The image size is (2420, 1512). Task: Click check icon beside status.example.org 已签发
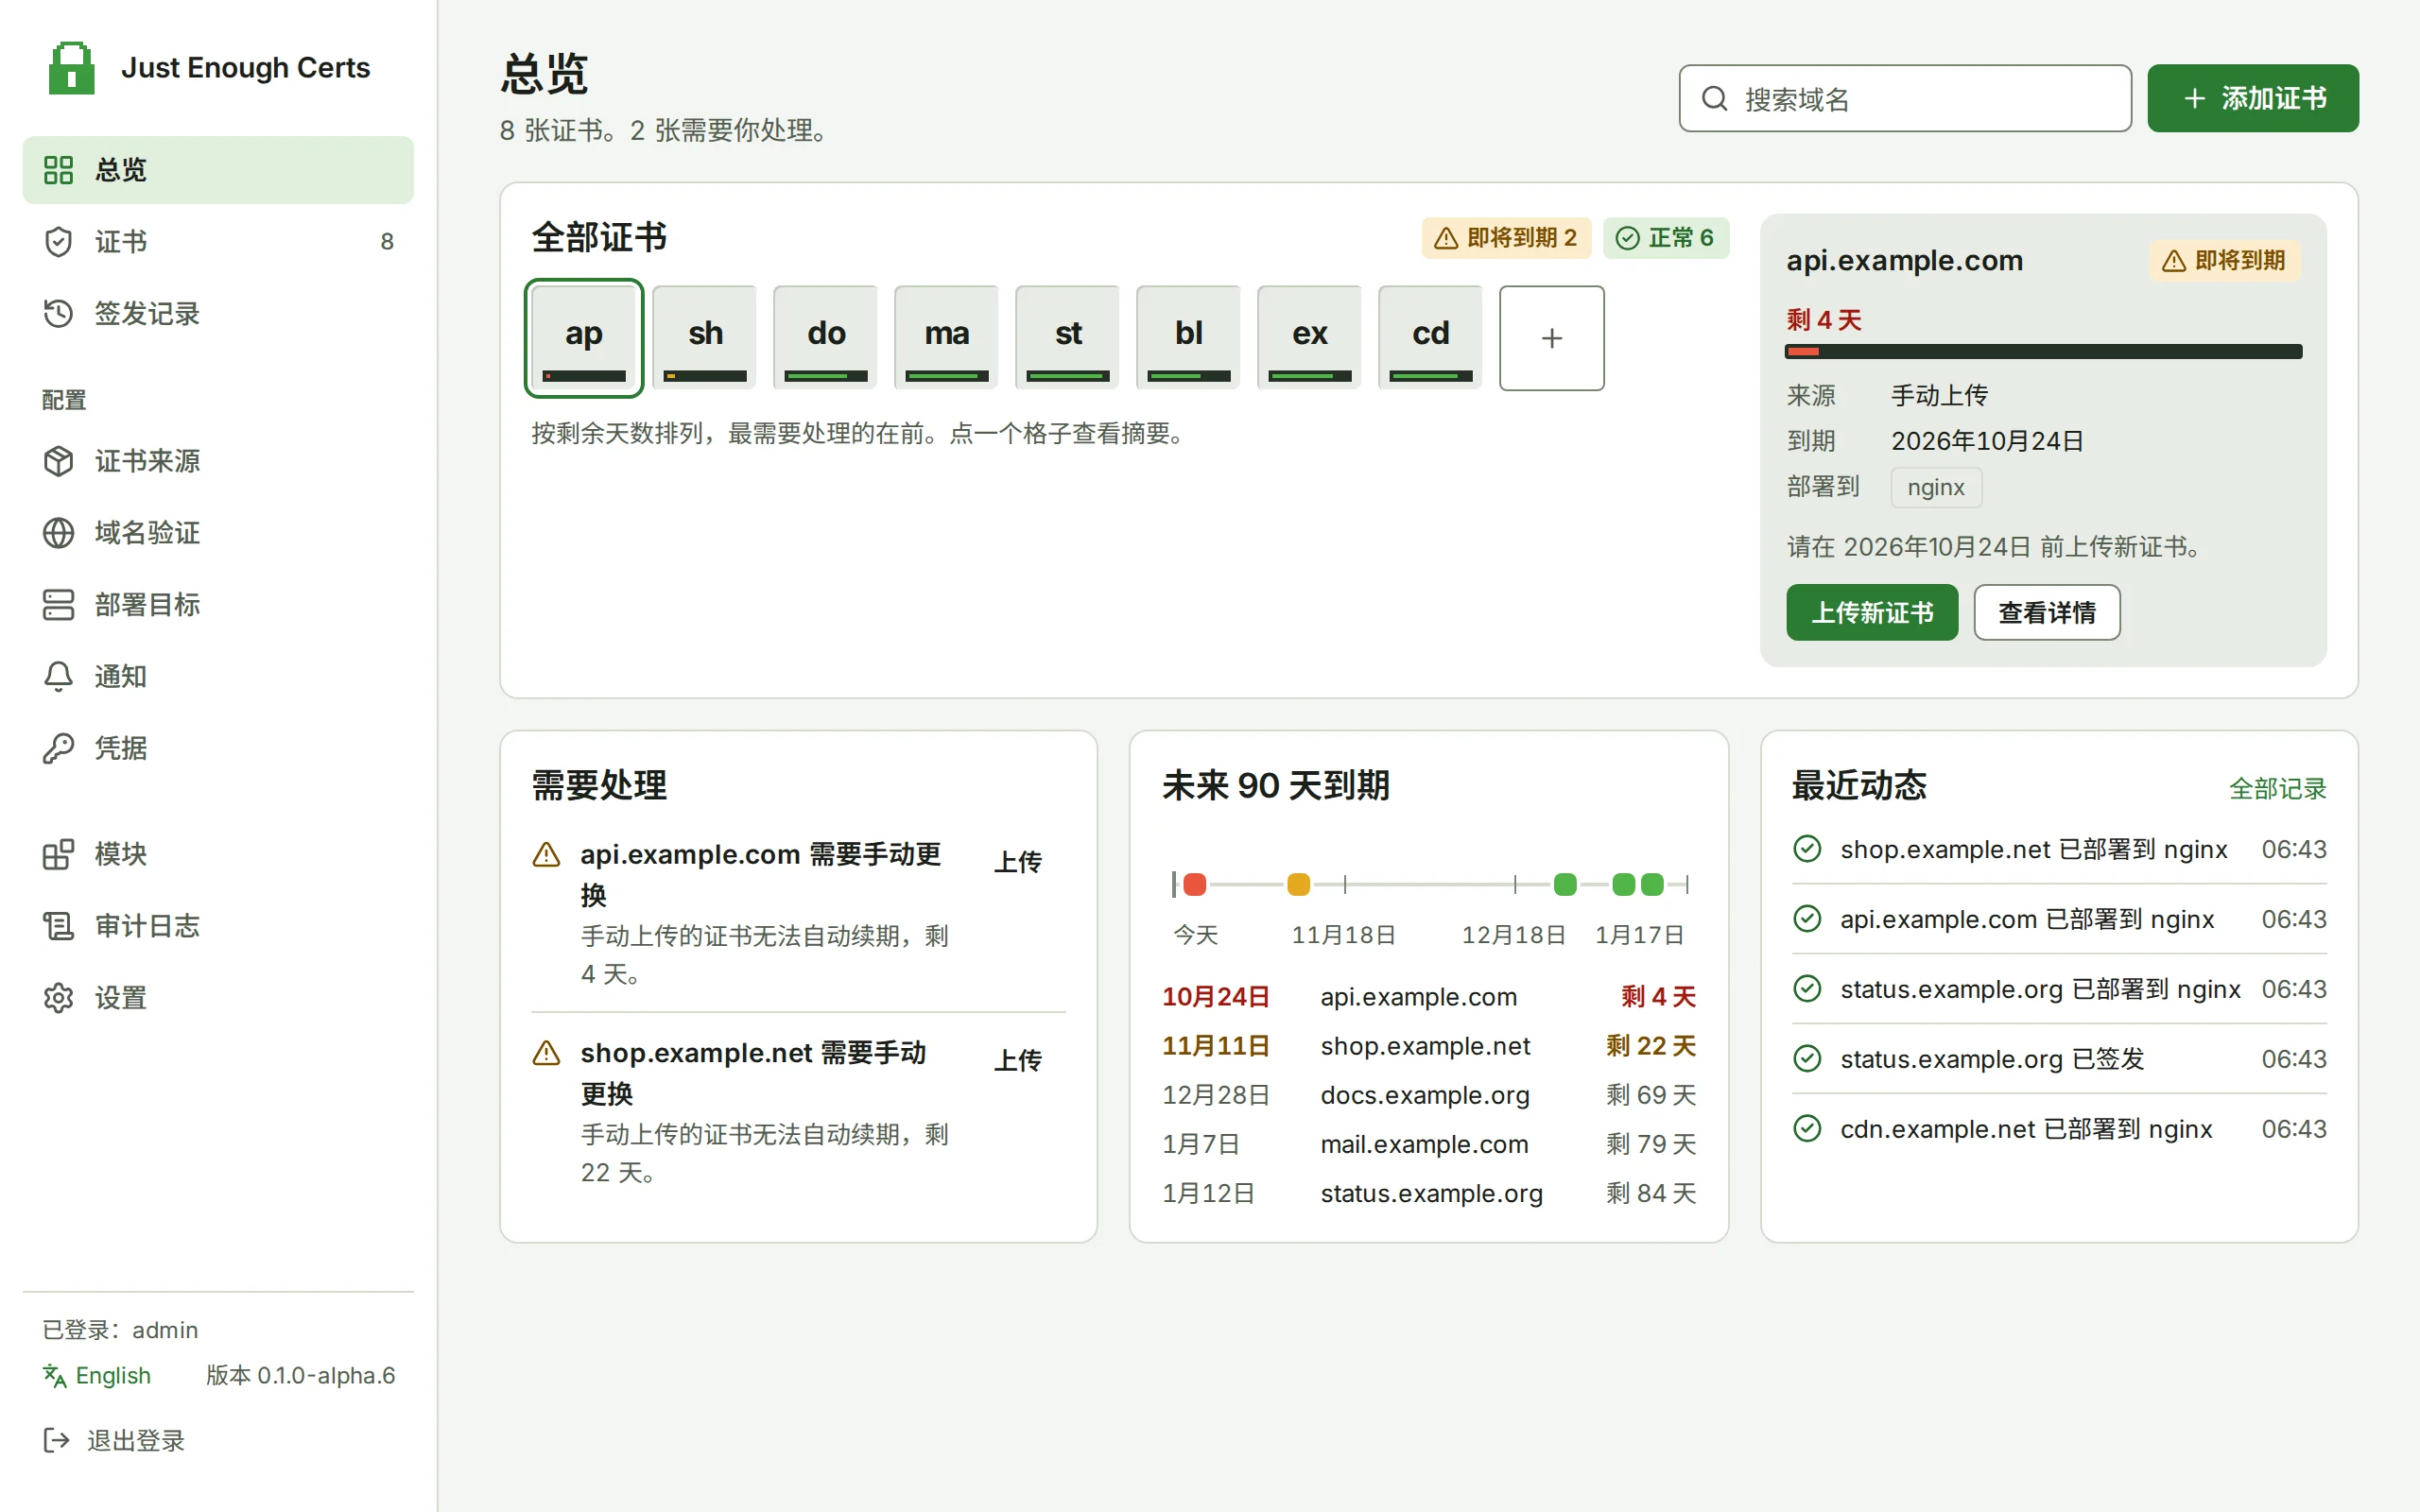tap(1807, 1058)
